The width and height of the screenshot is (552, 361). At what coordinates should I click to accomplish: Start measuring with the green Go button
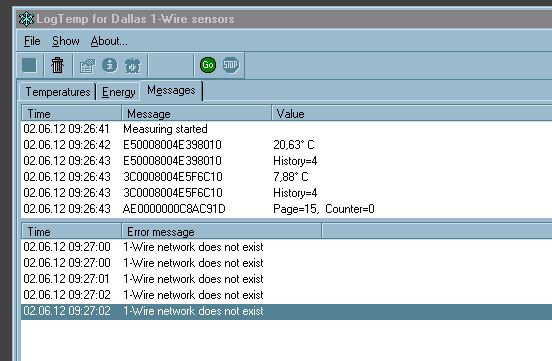(208, 65)
